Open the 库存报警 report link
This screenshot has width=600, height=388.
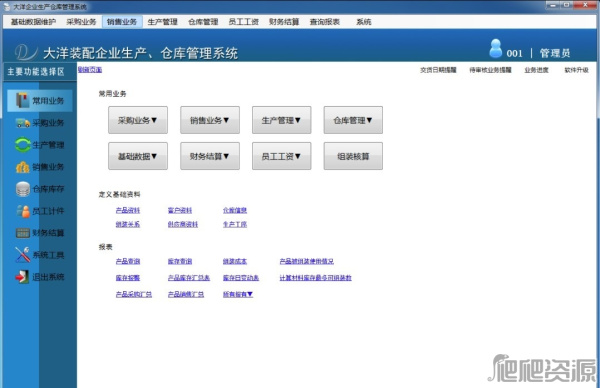pos(128,278)
